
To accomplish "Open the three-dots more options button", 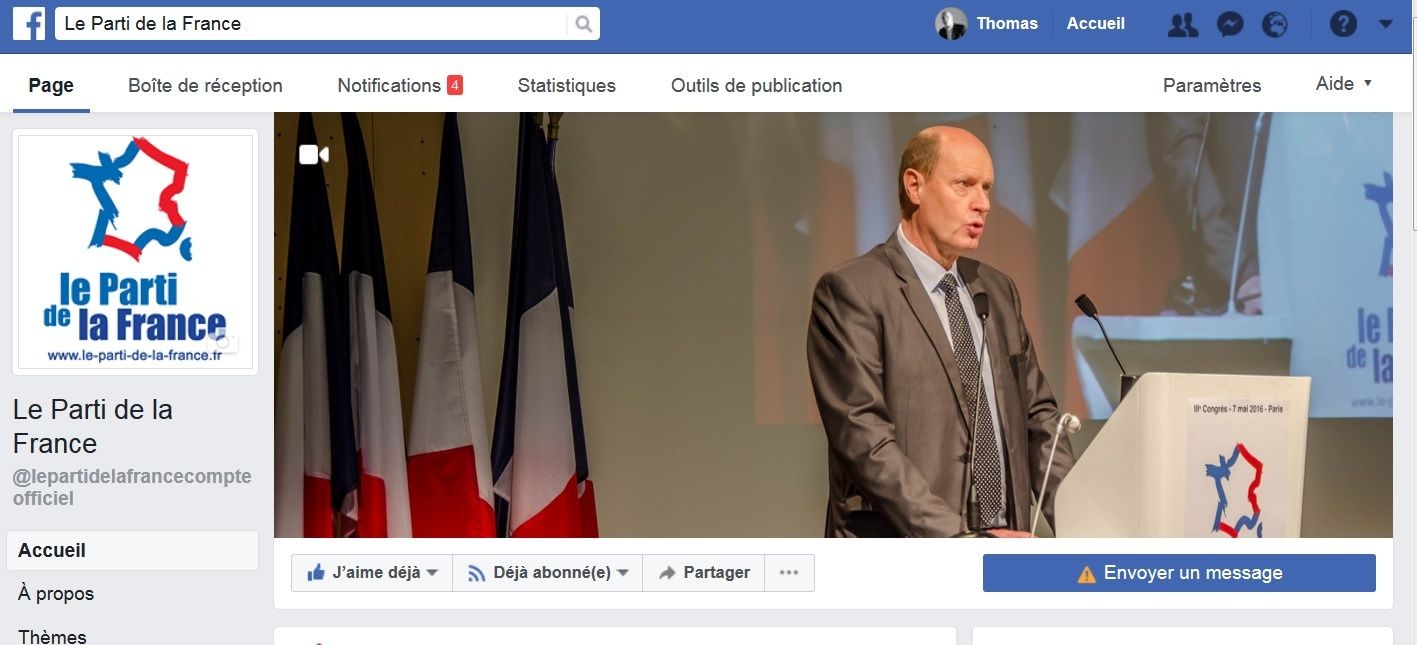I will tap(789, 573).
